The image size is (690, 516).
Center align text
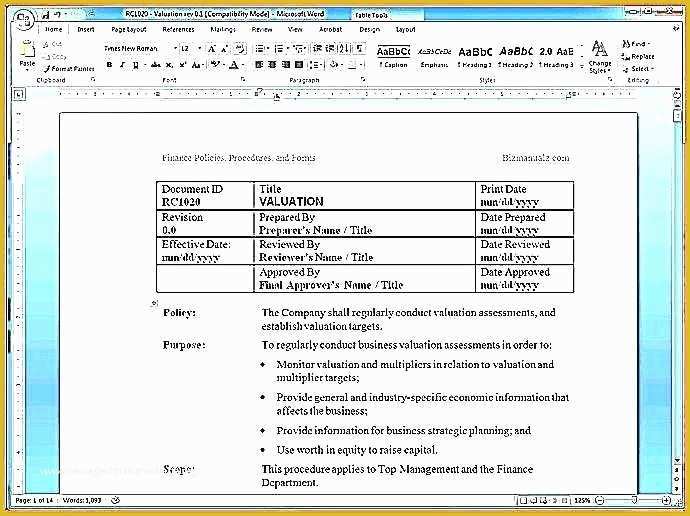pos(272,65)
